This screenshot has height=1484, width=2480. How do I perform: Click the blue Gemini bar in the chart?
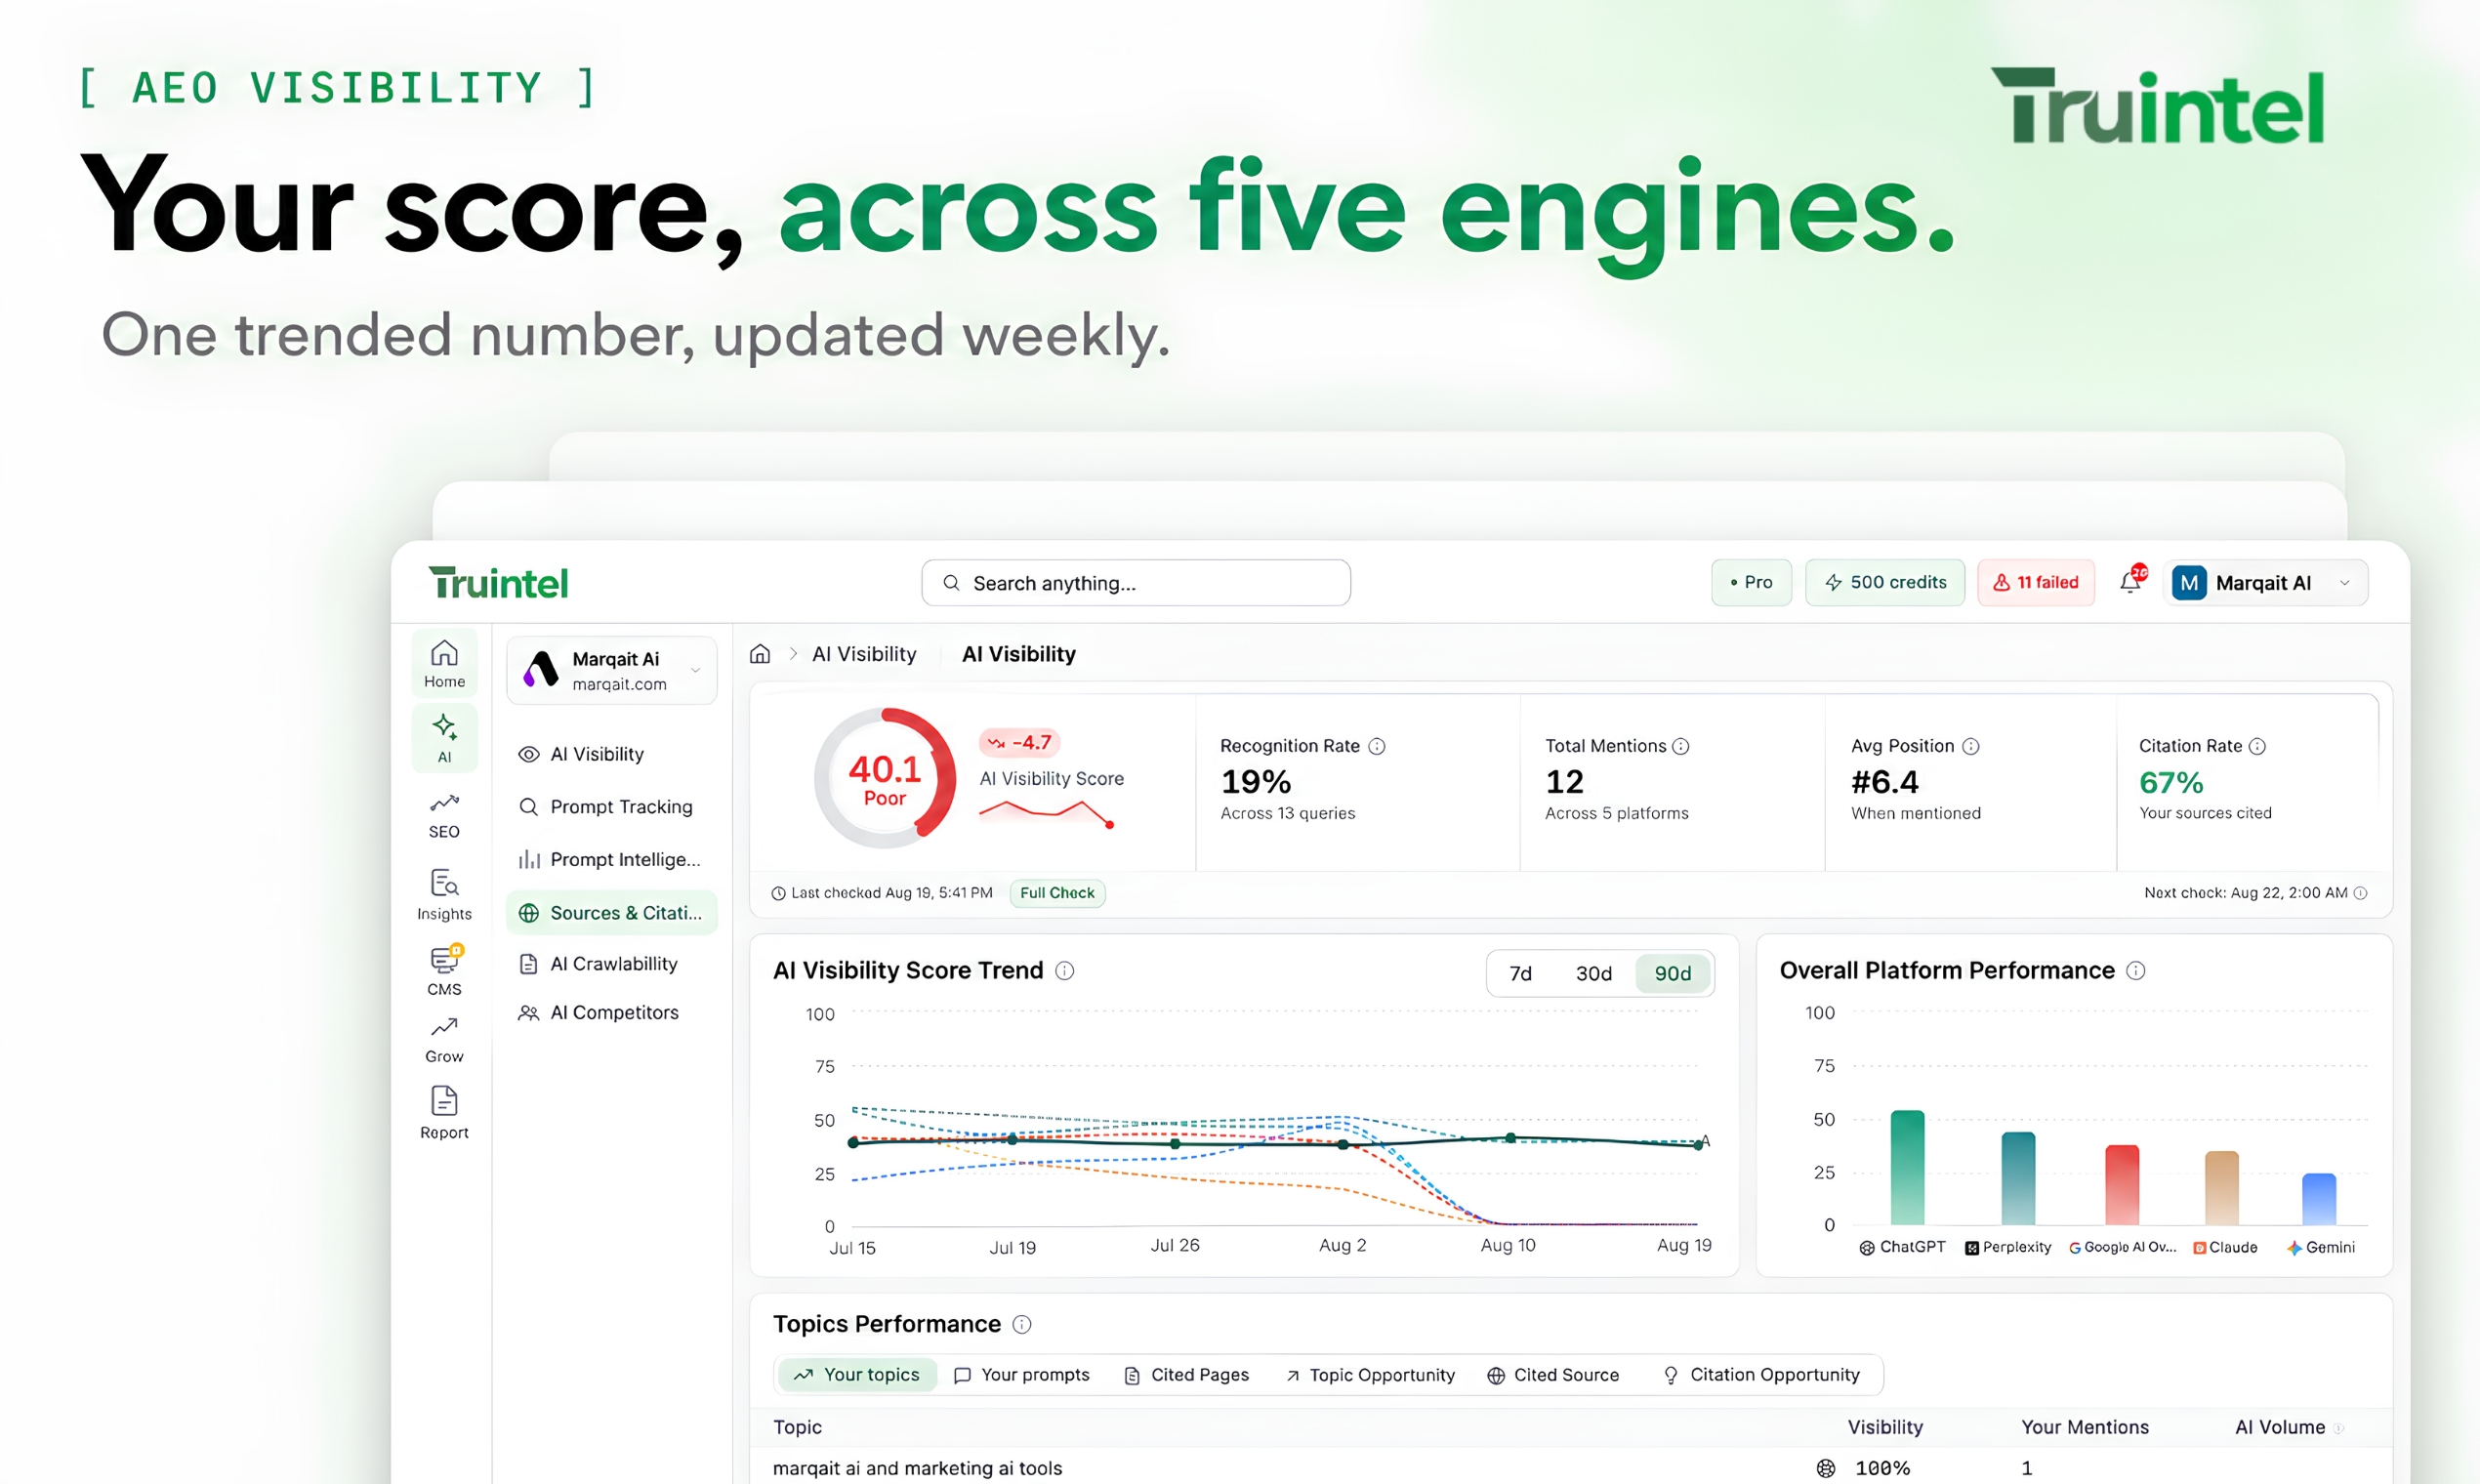click(x=2319, y=1200)
